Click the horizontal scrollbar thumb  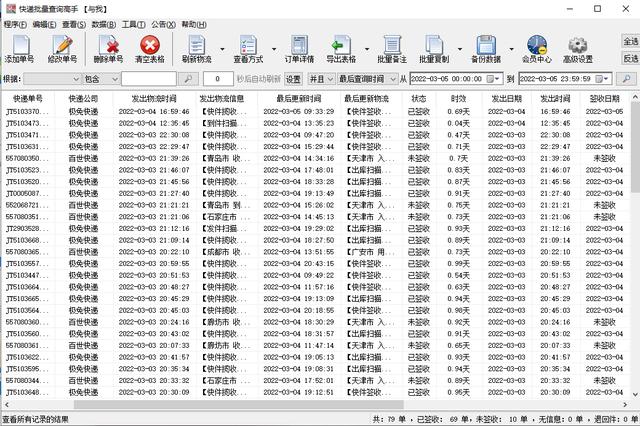(x=238, y=404)
